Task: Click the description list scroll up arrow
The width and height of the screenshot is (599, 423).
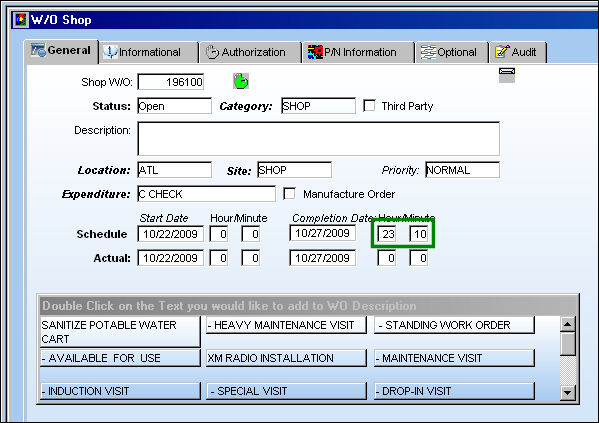Action: [568, 324]
